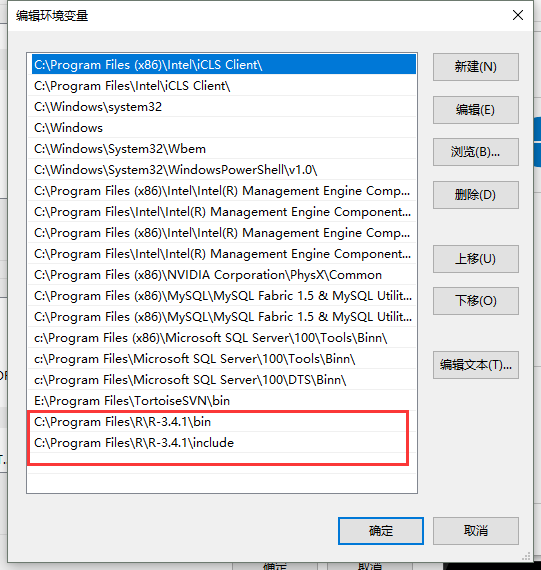This screenshot has height=570, width=541.
Task: Confirm changes with 确定 button
Action: pos(381,531)
